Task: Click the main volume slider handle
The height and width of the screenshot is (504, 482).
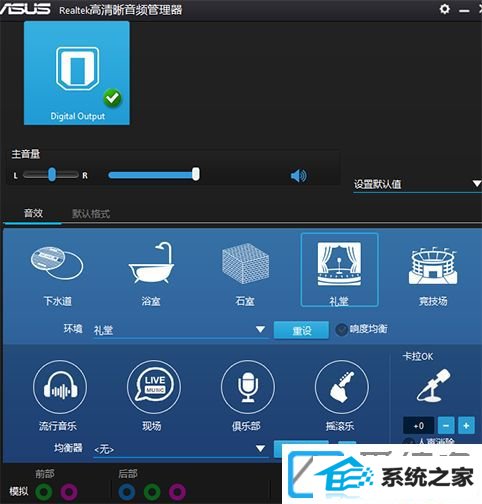Action: coord(196,174)
